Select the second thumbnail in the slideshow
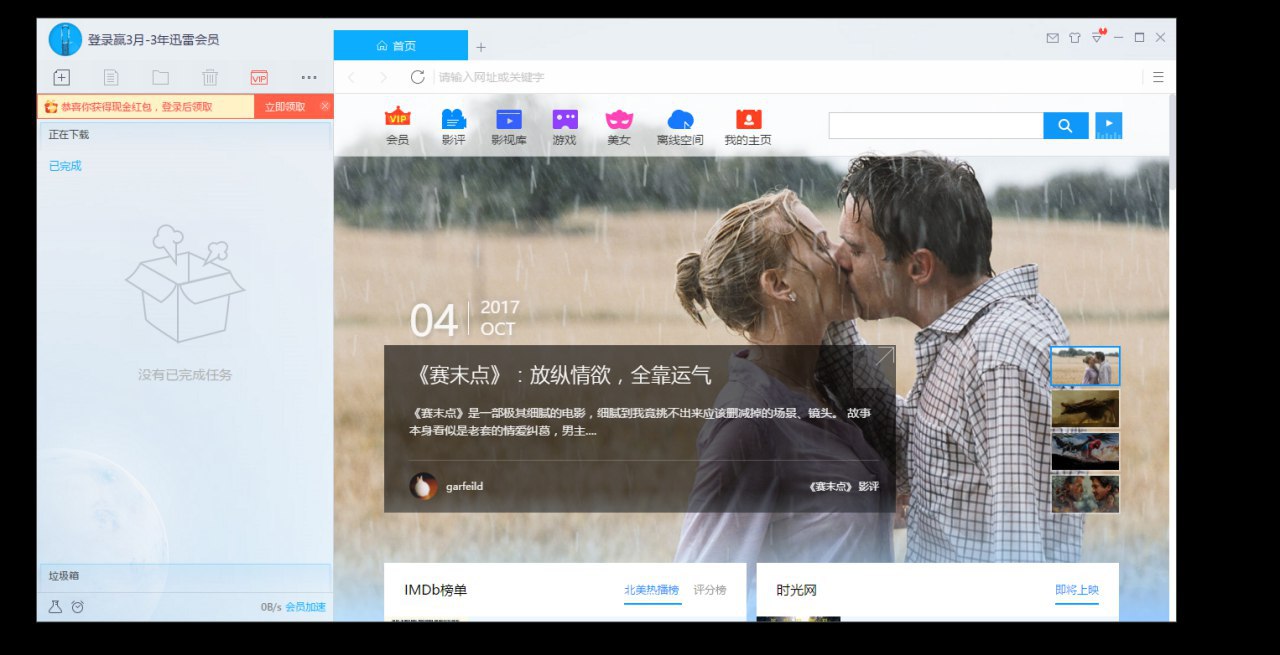This screenshot has height=655, width=1280. 1085,409
